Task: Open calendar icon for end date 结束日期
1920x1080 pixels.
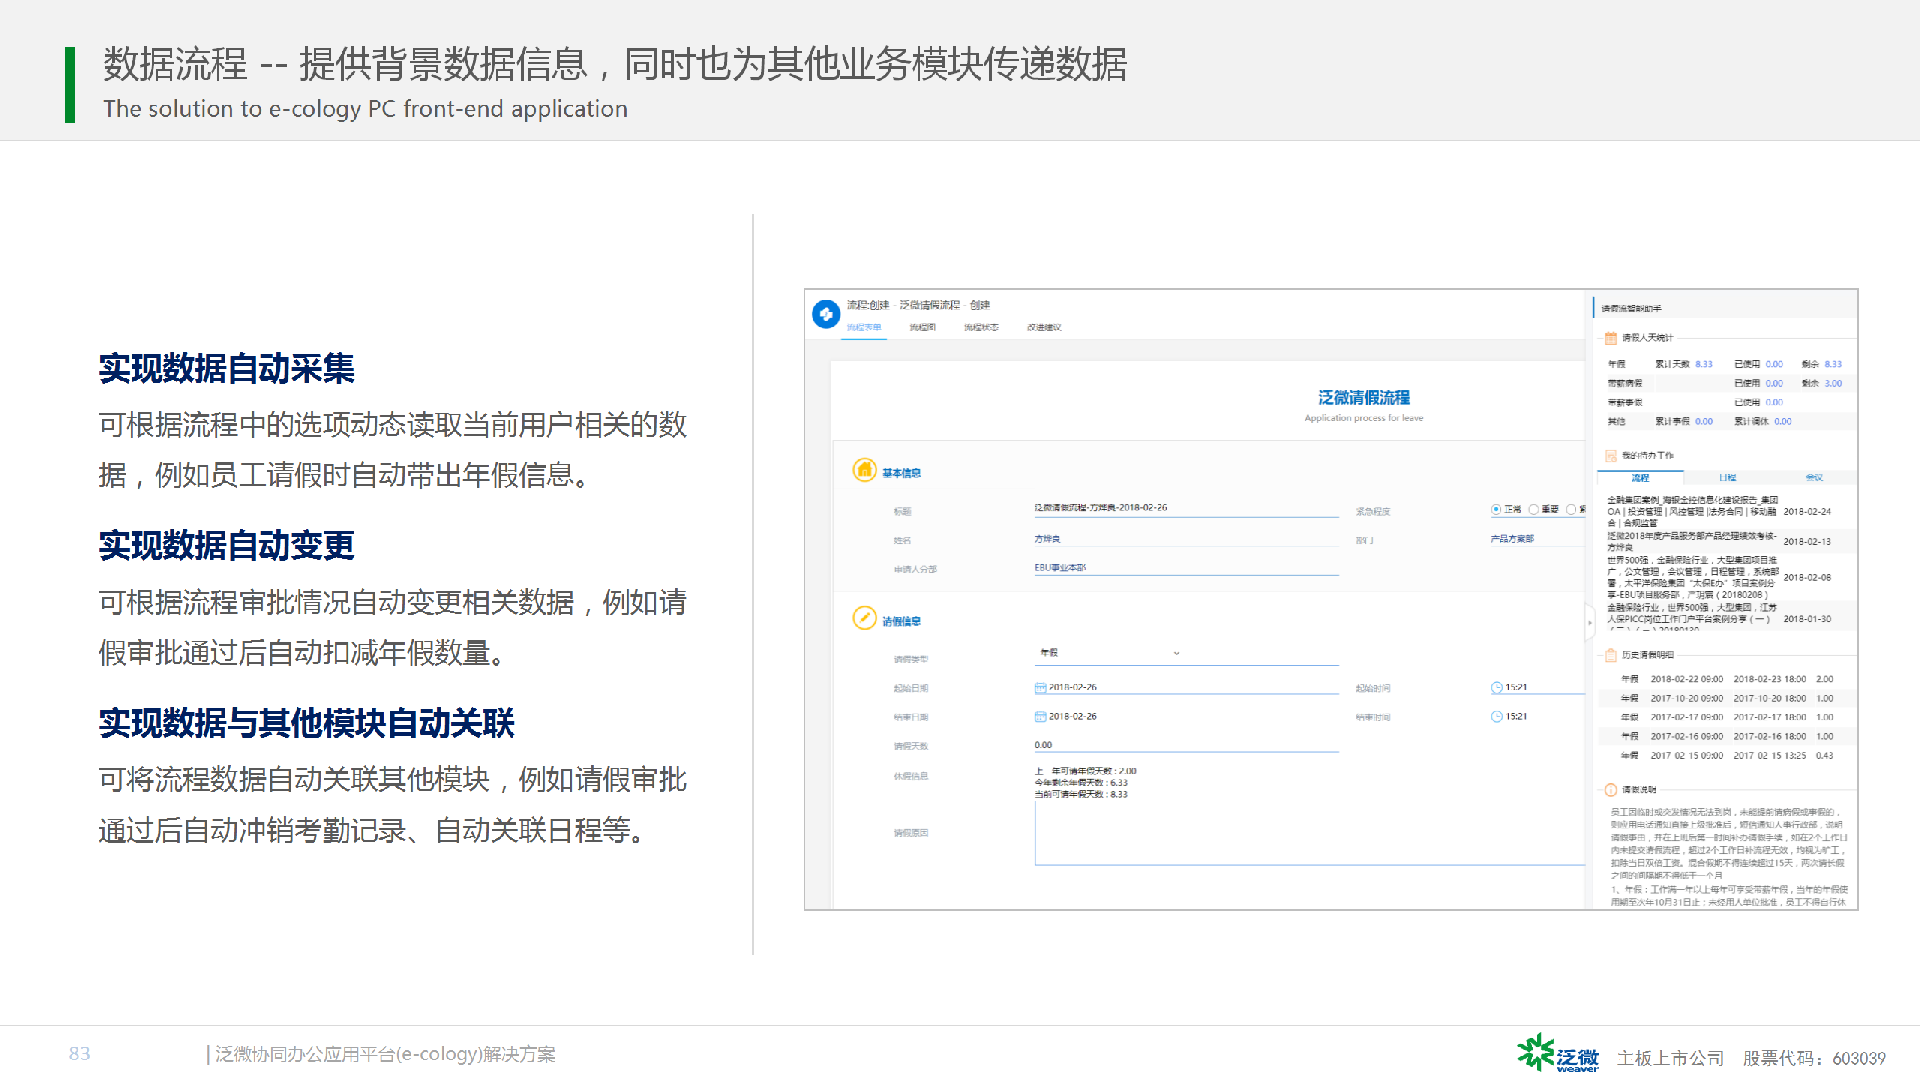Action: (1040, 717)
